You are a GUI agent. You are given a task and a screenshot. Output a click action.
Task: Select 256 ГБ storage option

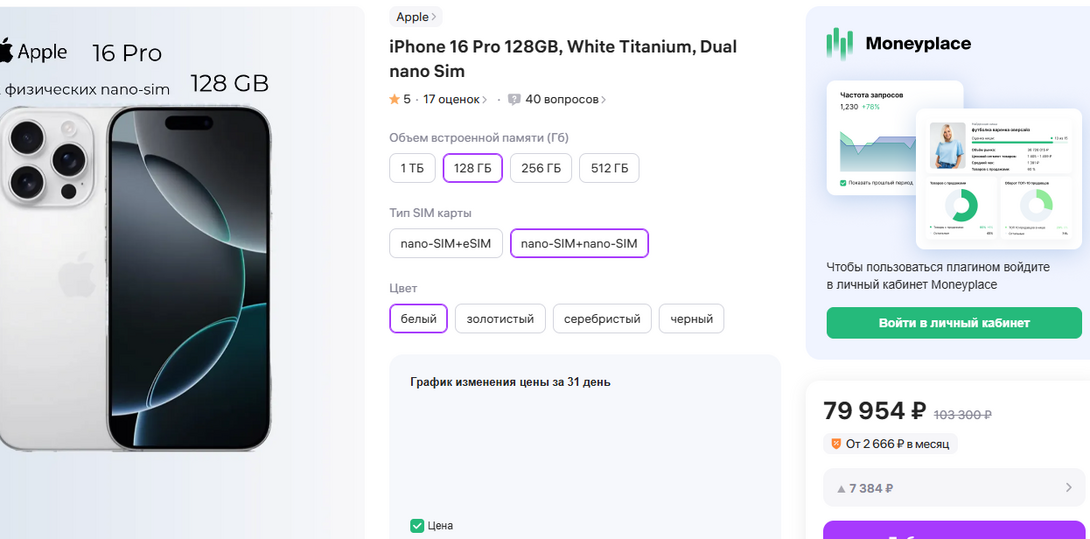(x=541, y=169)
